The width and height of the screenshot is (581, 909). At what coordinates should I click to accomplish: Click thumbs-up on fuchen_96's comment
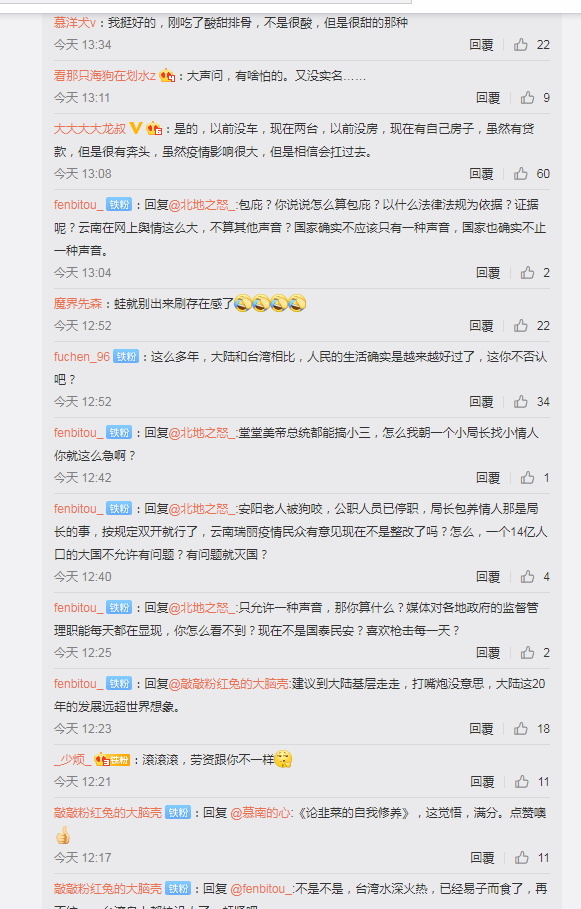point(521,401)
